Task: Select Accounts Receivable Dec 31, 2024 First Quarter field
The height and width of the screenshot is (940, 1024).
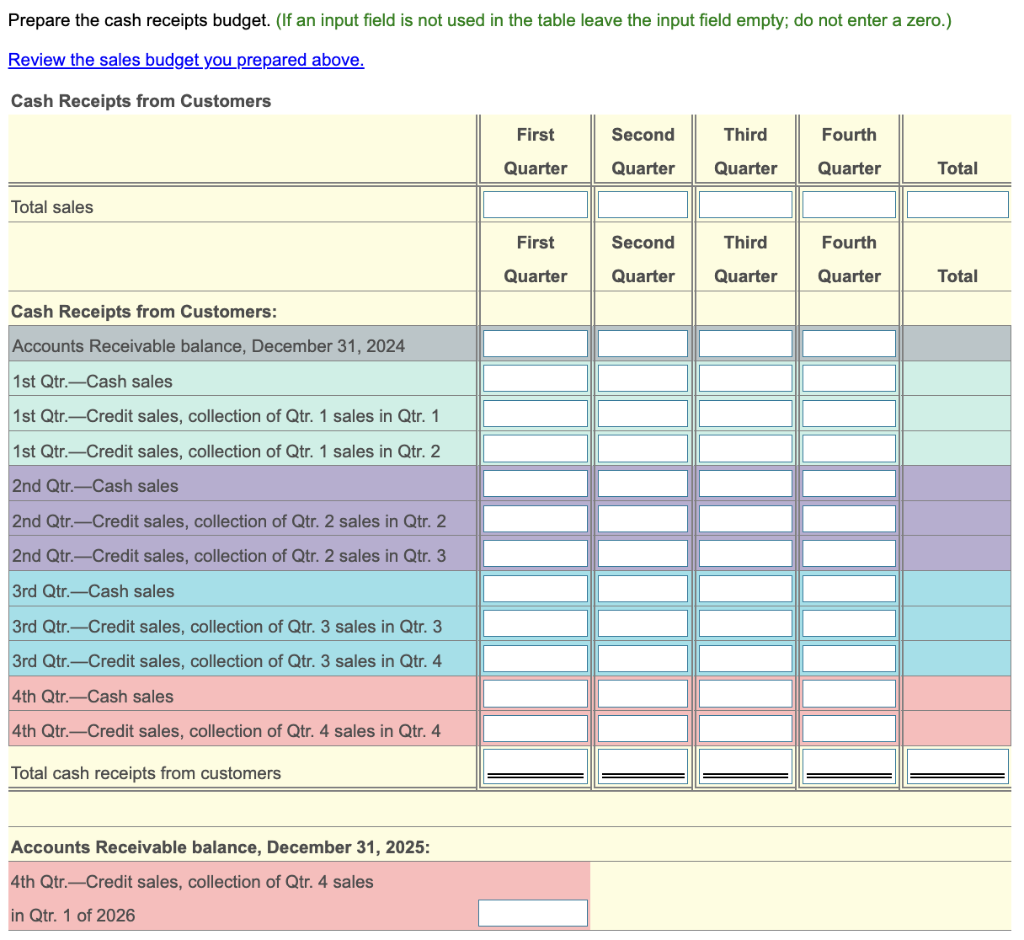Action: coord(535,344)
